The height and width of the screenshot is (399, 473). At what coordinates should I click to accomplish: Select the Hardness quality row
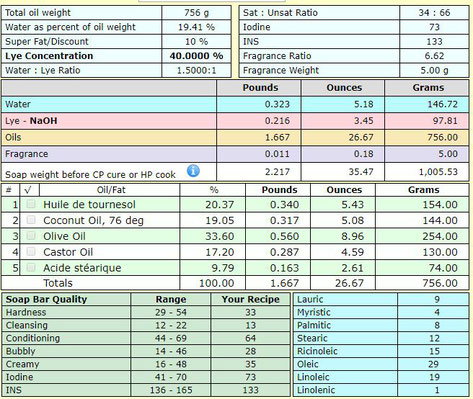146,312
